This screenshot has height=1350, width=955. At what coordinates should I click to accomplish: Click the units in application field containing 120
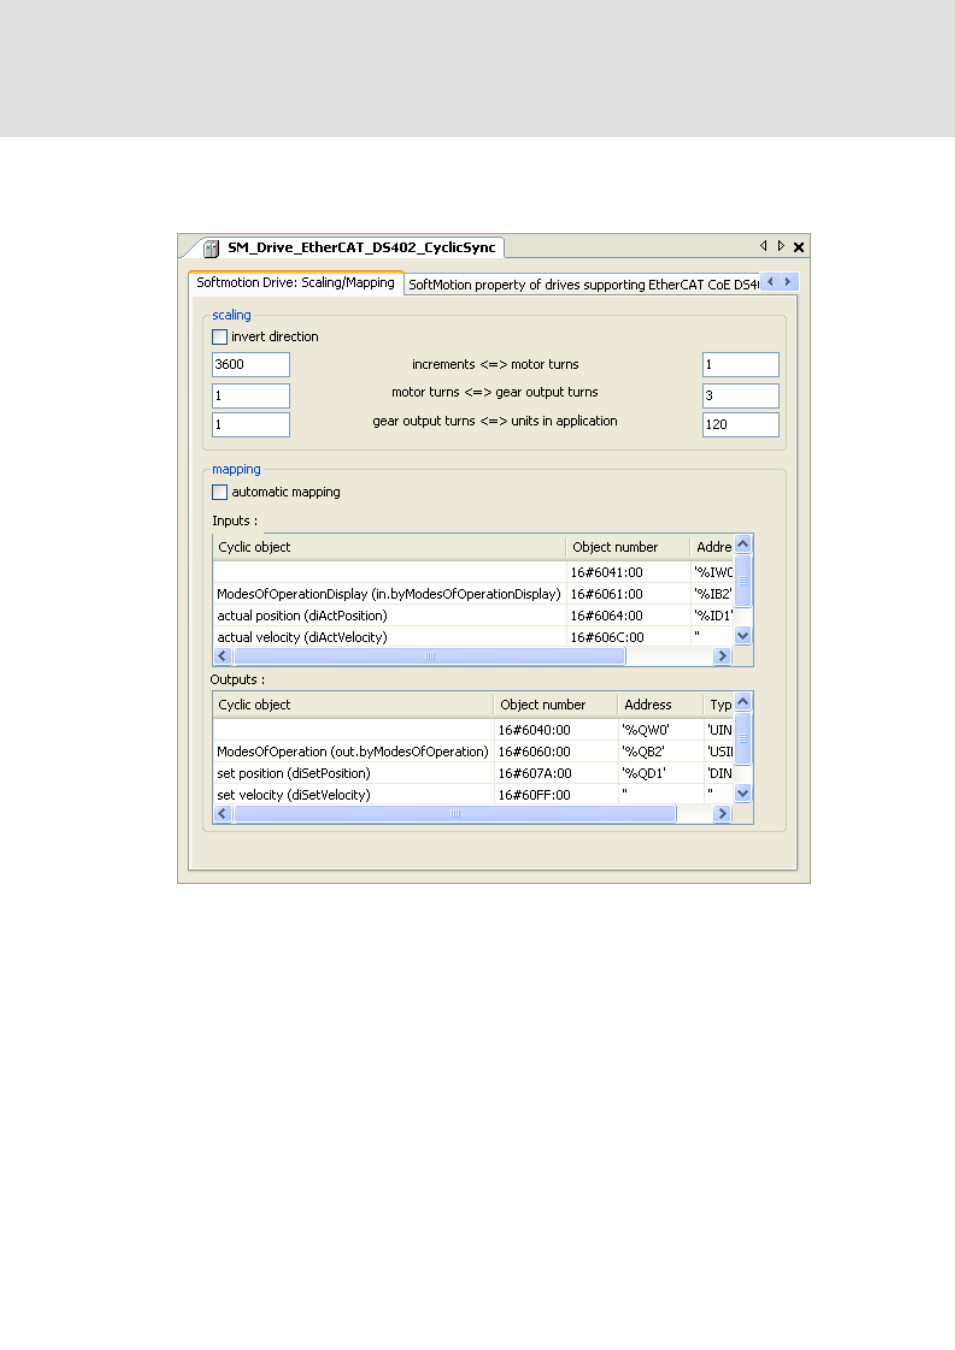pos(741,425)
